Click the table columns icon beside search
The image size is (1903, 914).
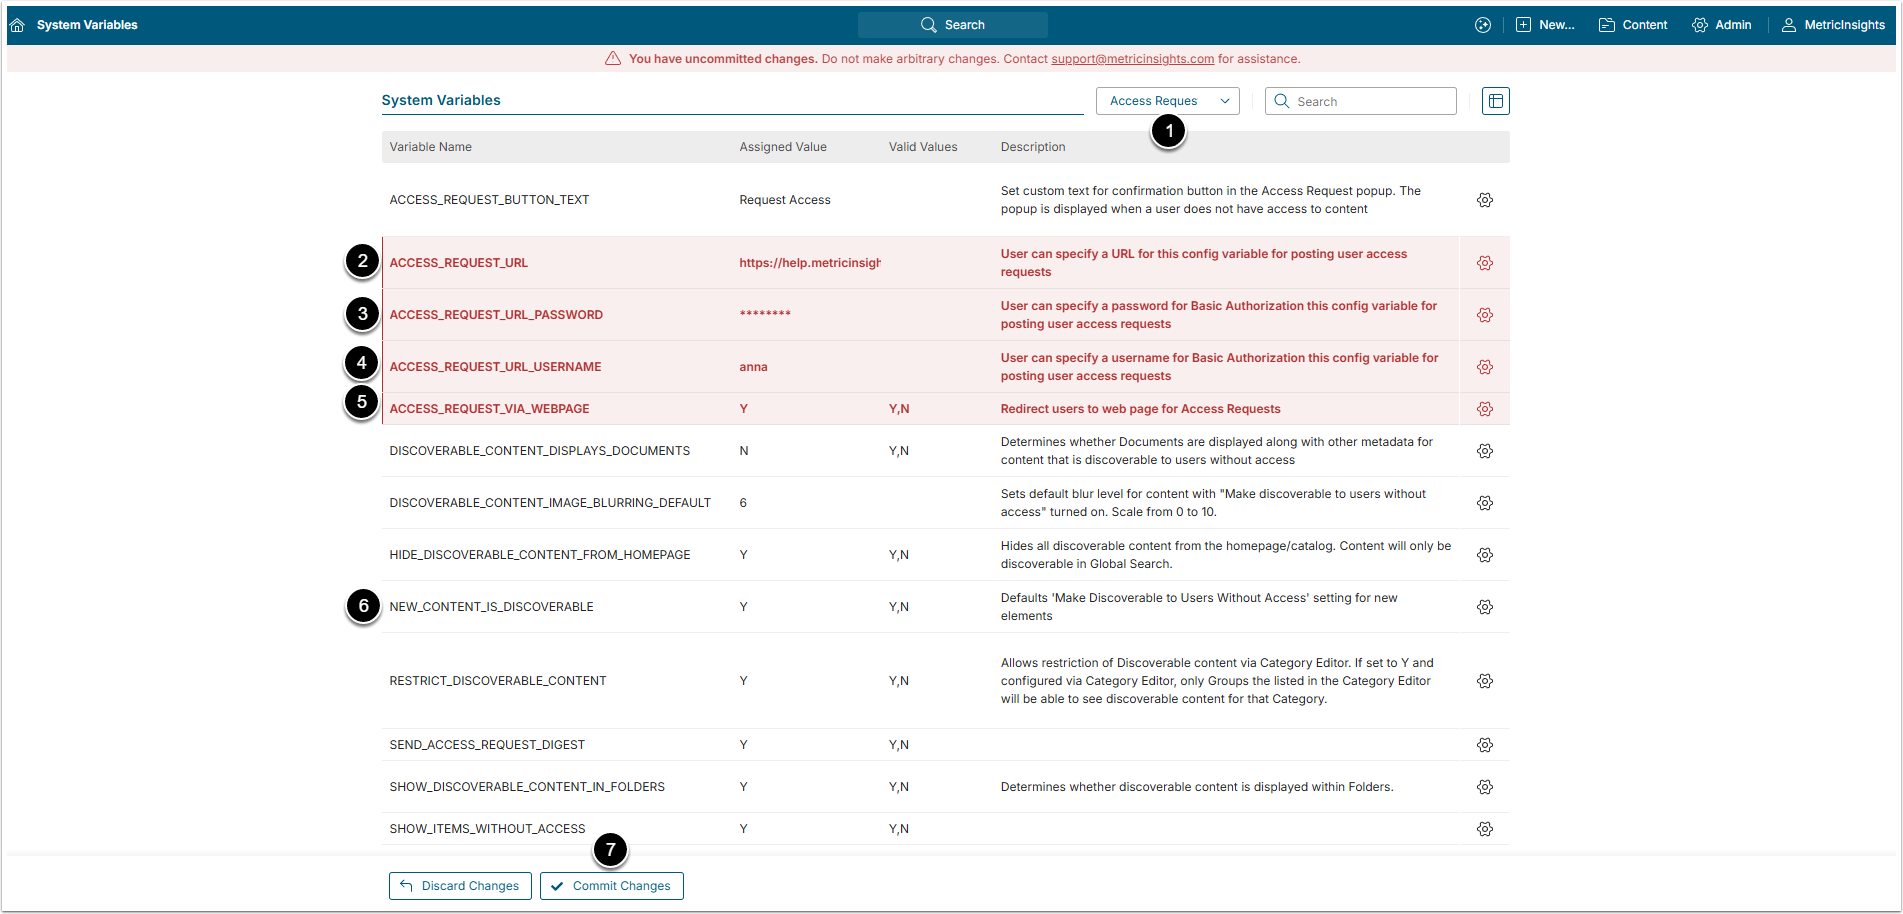click(1496, 101)
